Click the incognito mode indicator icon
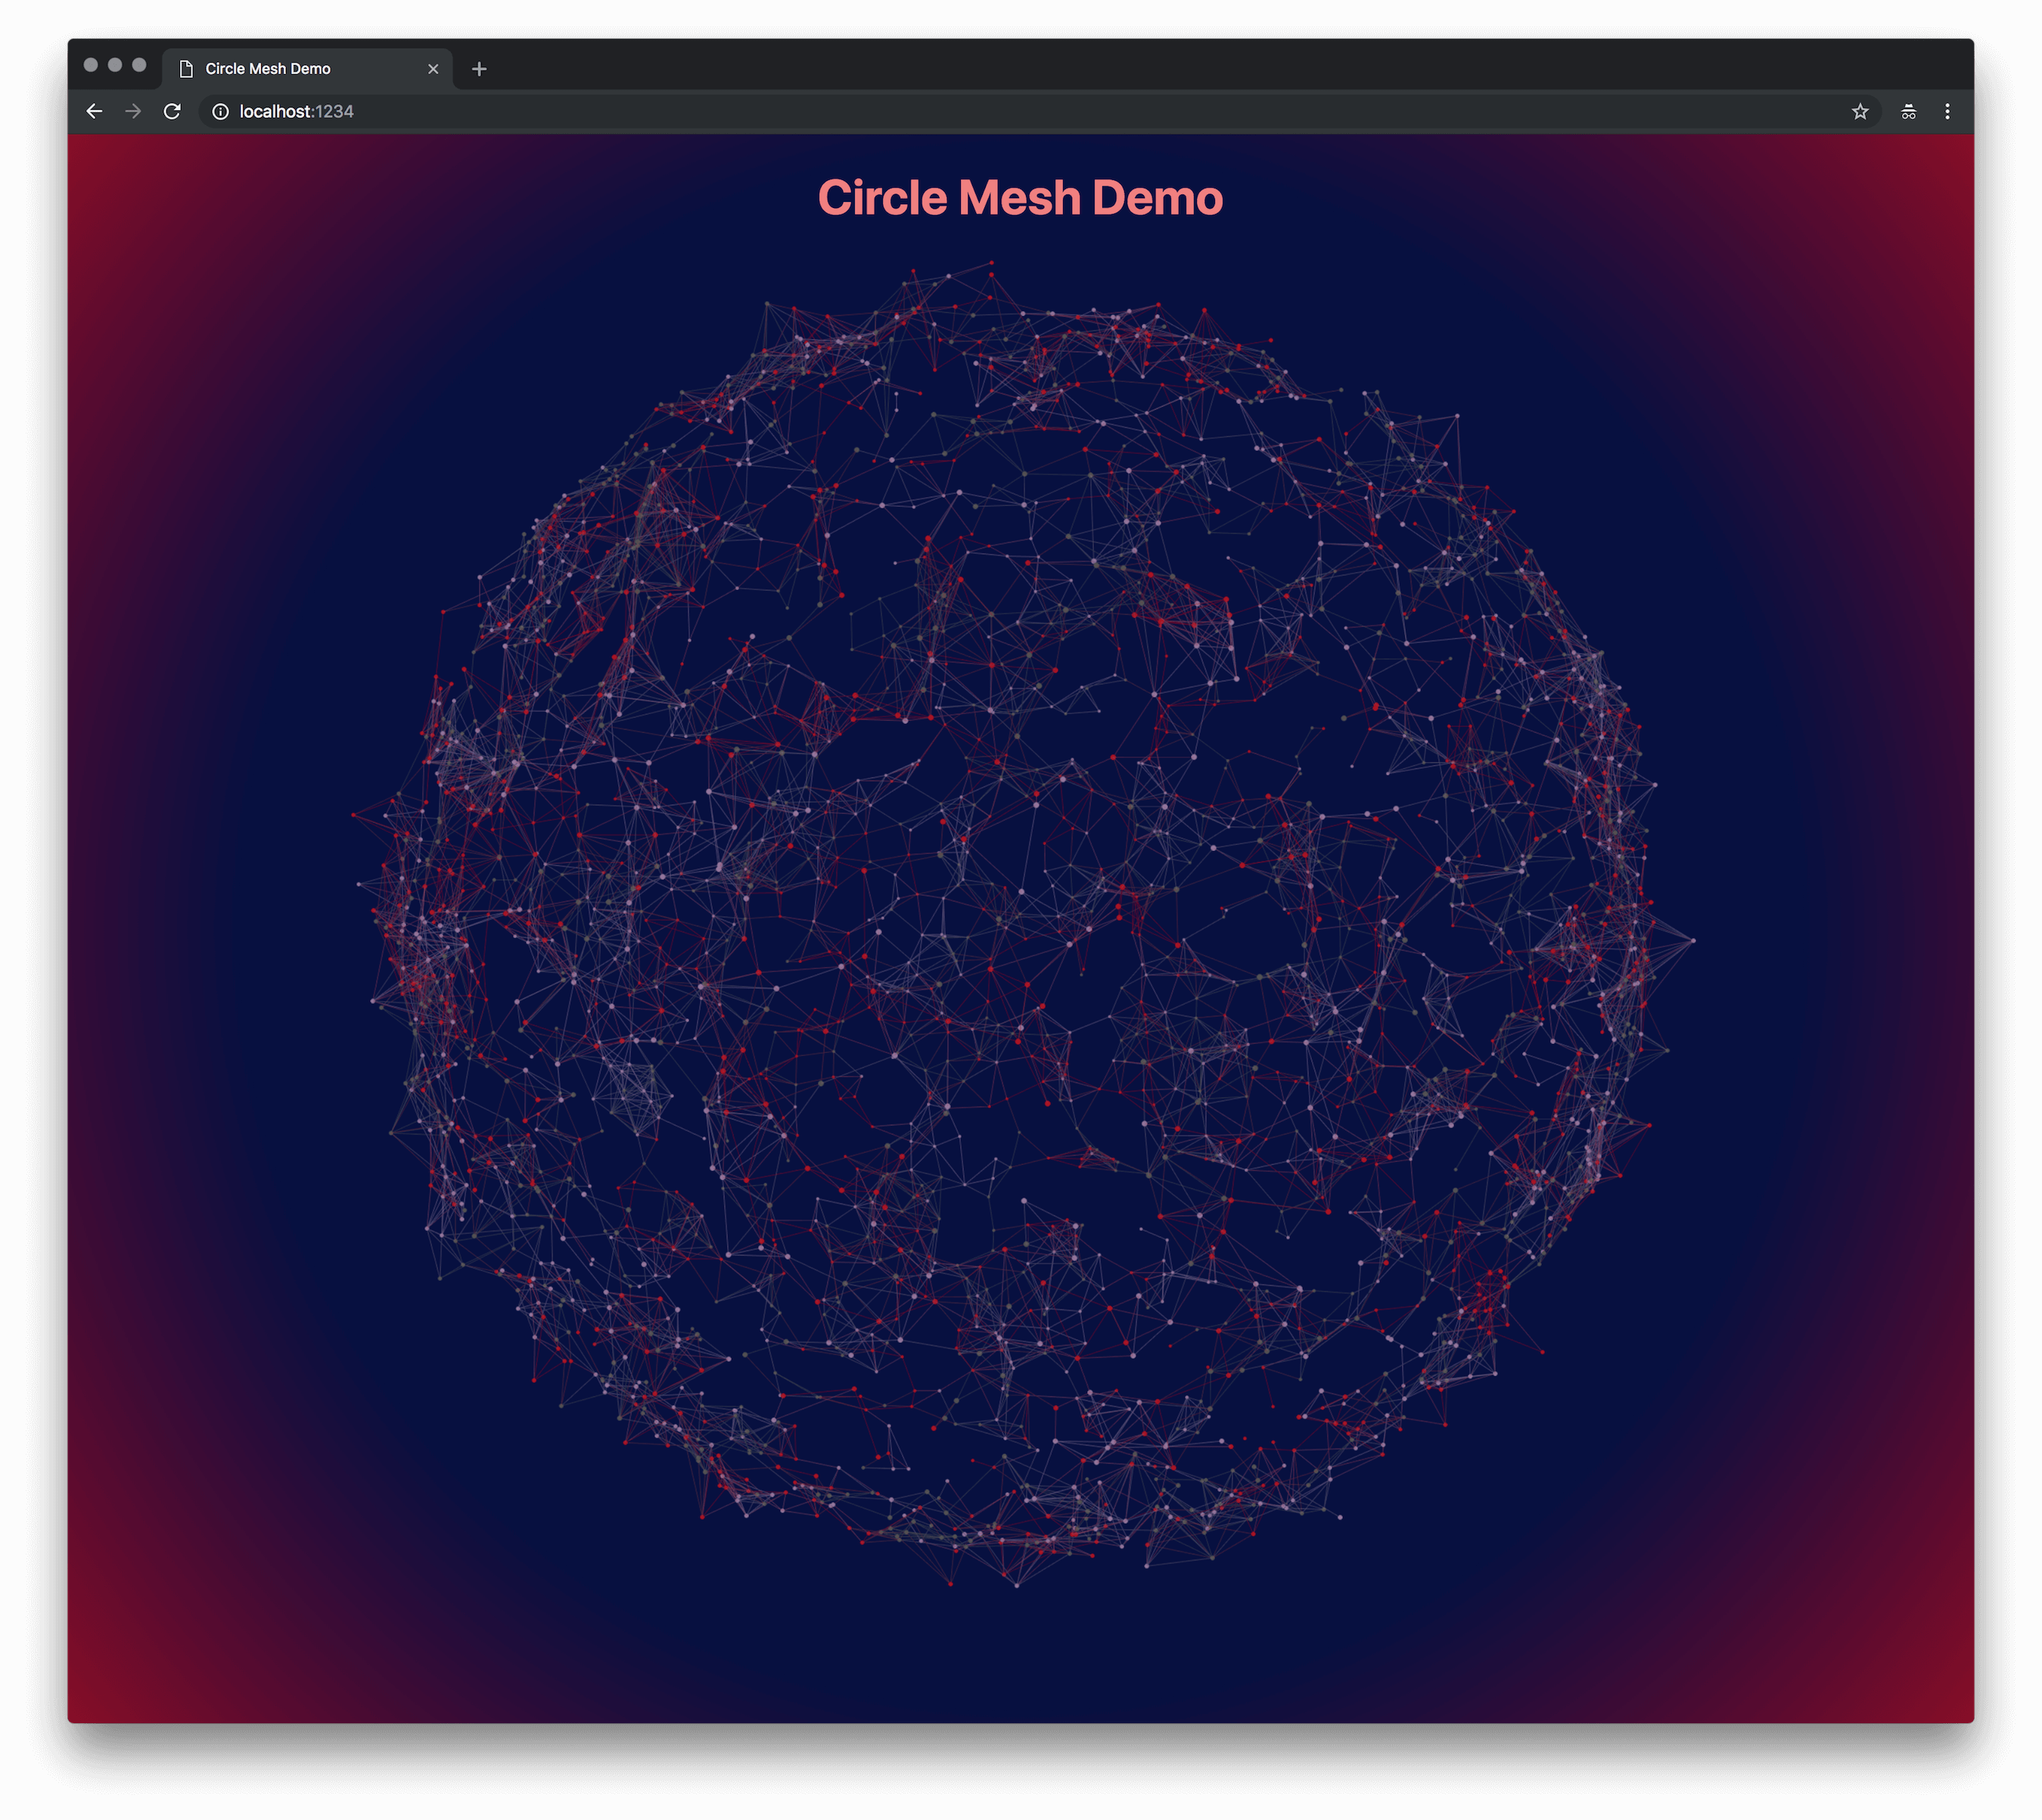 1907,111
